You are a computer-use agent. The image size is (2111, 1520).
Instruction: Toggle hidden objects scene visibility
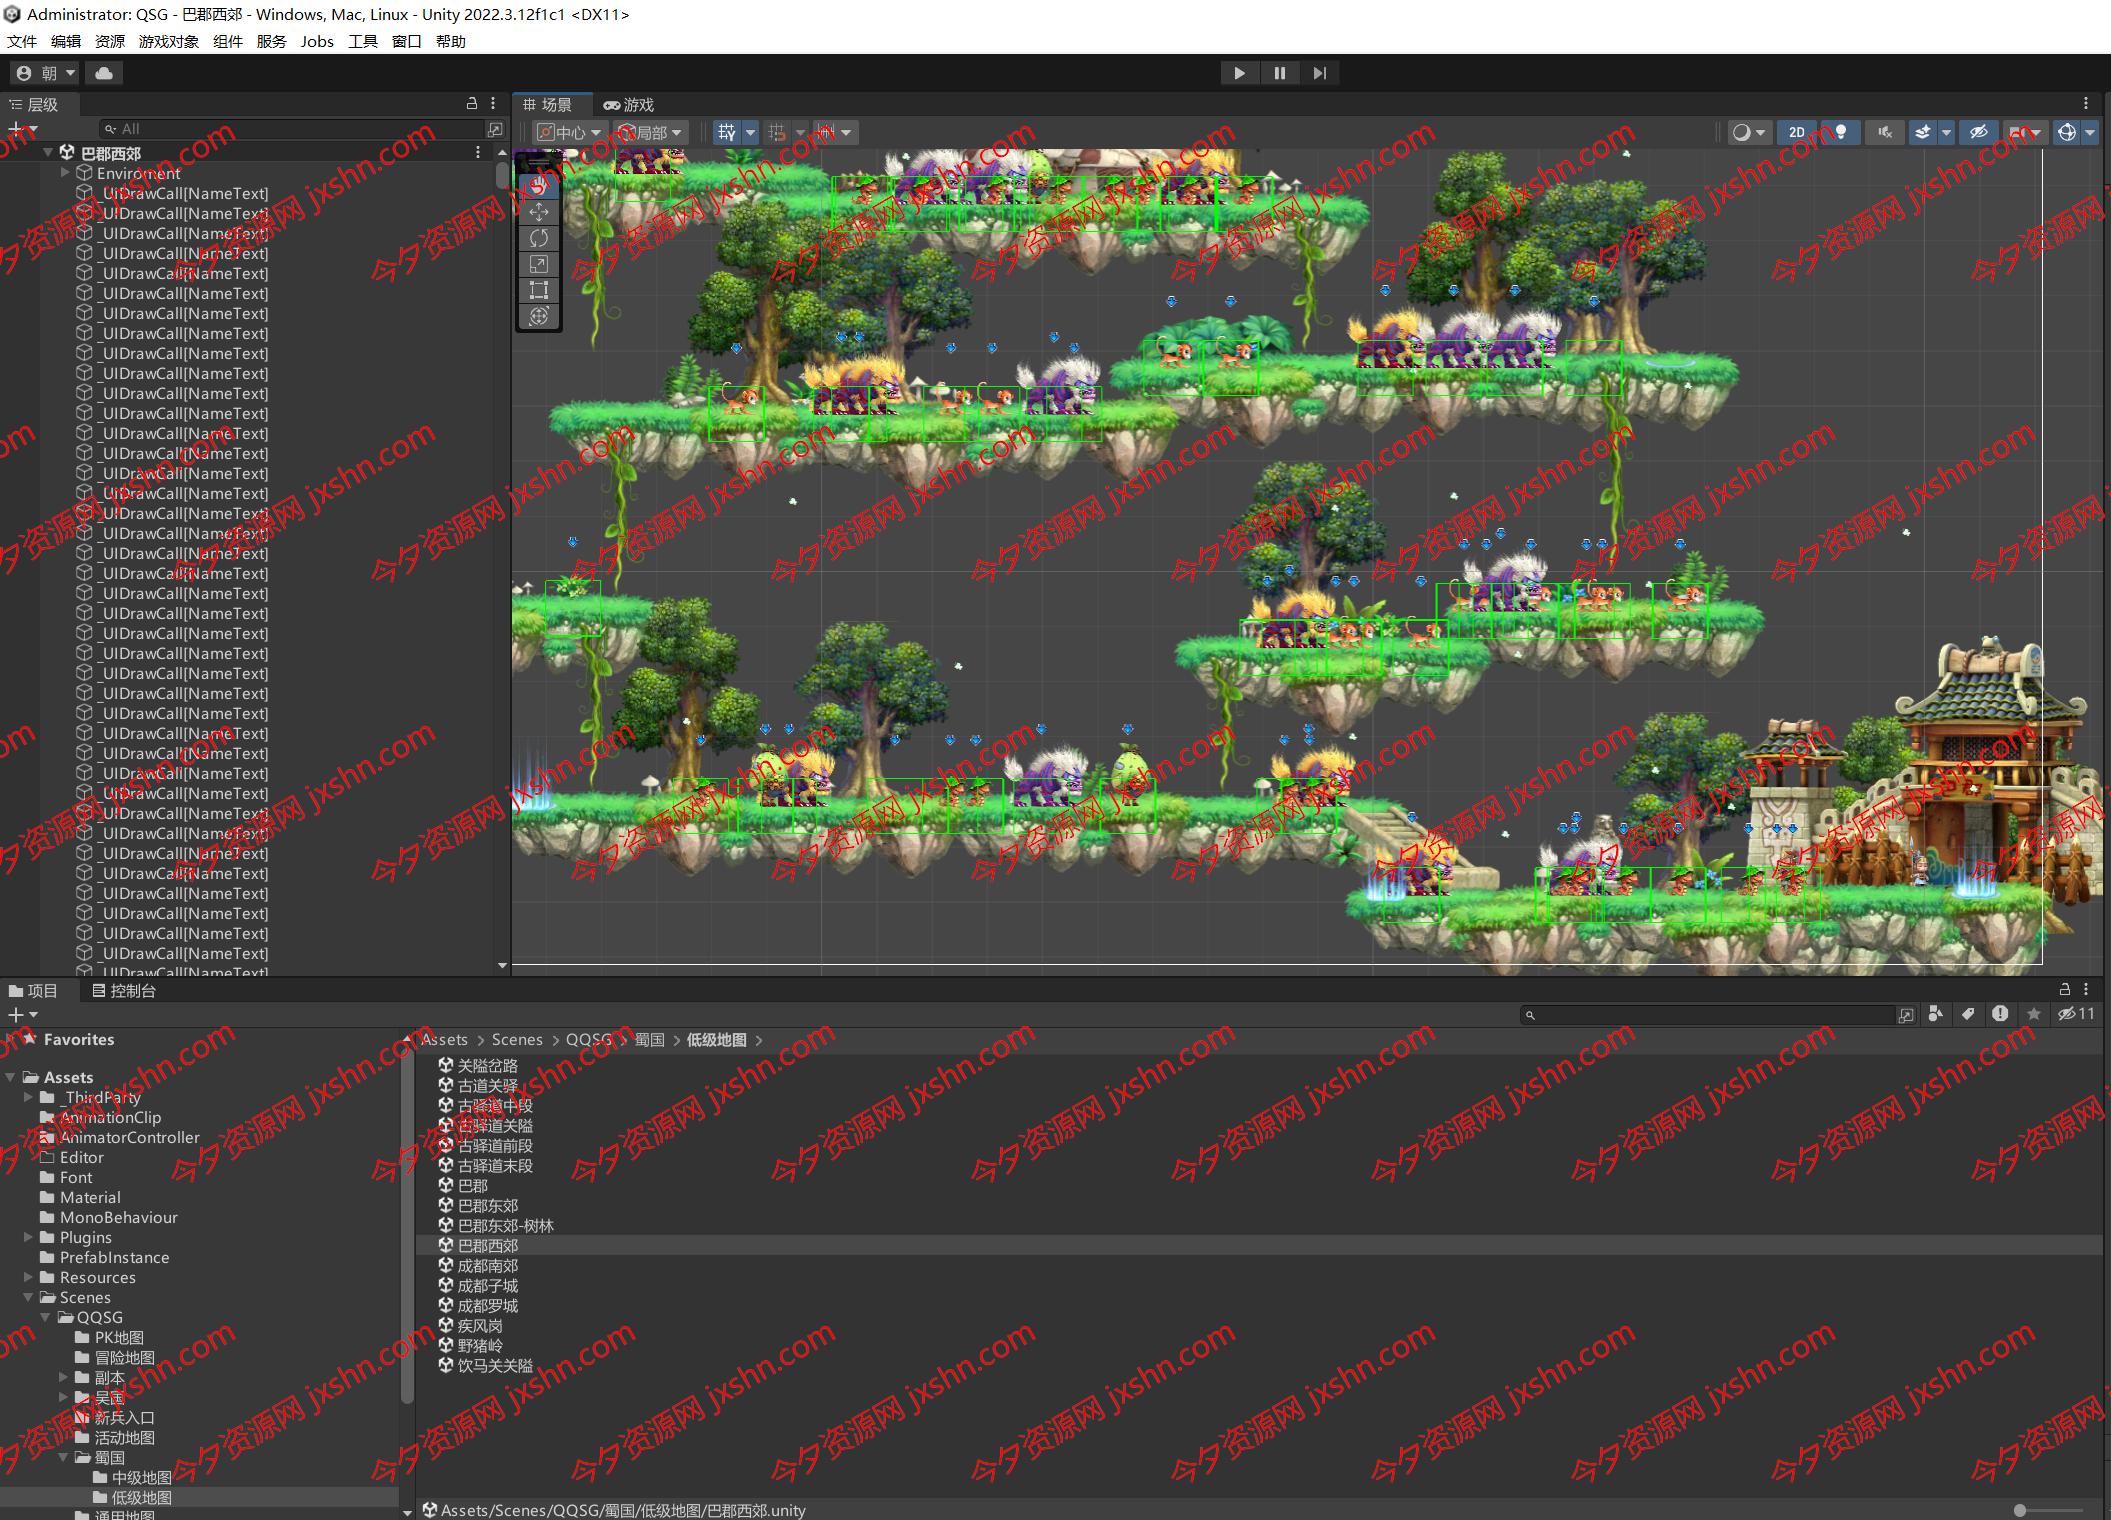(1977, 132)
